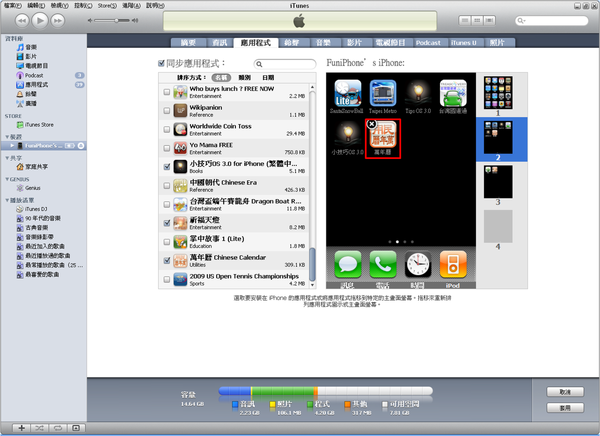Click the orange iPod dock icon

pos(453,265)
